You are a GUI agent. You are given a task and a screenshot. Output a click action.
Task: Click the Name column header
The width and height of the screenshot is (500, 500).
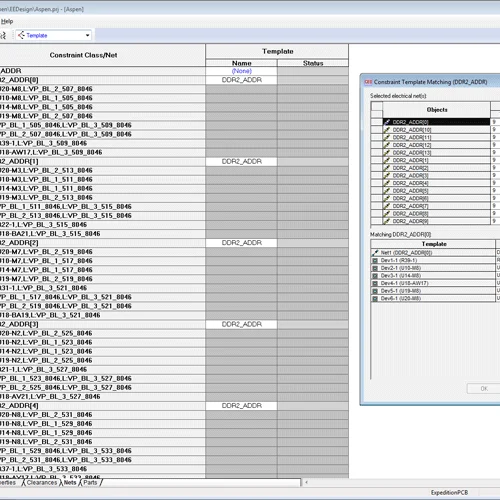click(242, 63)
